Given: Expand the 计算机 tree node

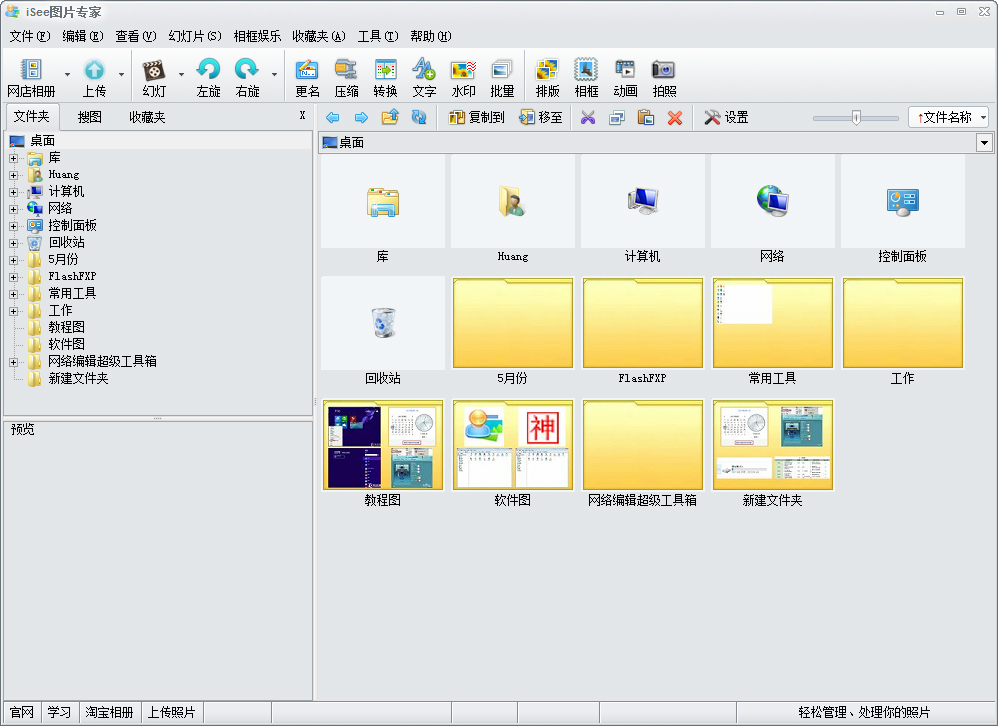Looking at the screenshot, I should [x=13, y=192].
